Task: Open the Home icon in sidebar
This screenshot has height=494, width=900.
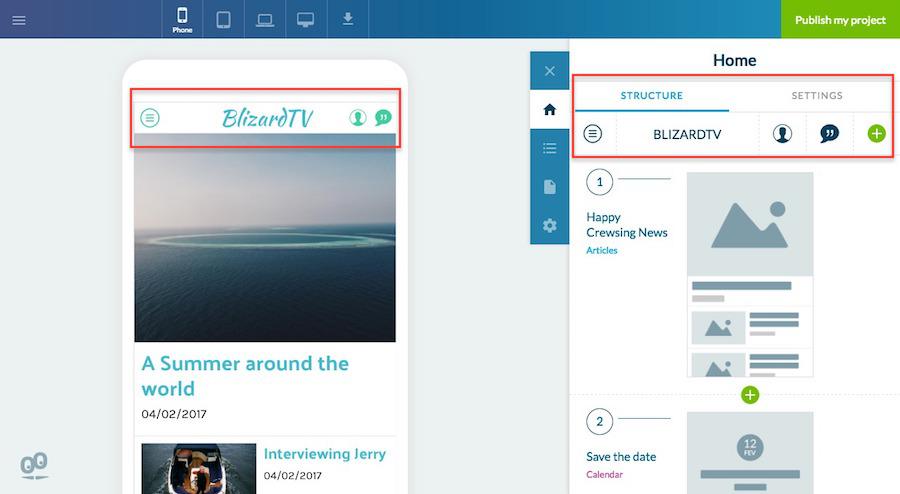Action: (549, 110)
